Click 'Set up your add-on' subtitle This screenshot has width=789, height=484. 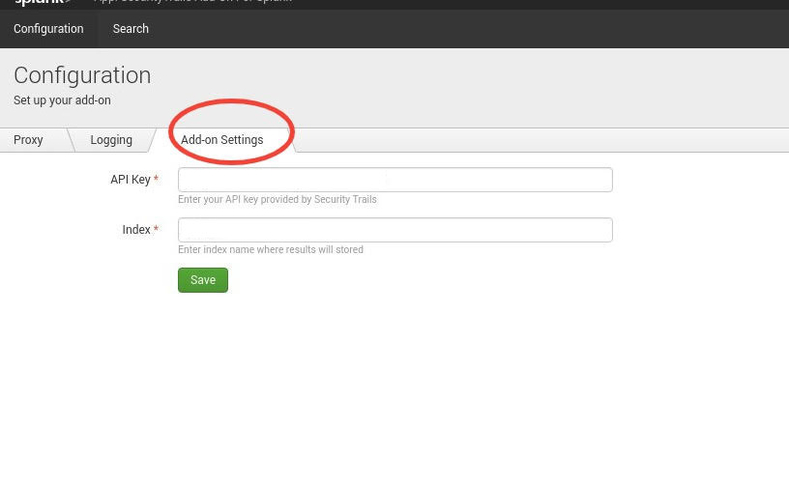[x=62, y=100]
